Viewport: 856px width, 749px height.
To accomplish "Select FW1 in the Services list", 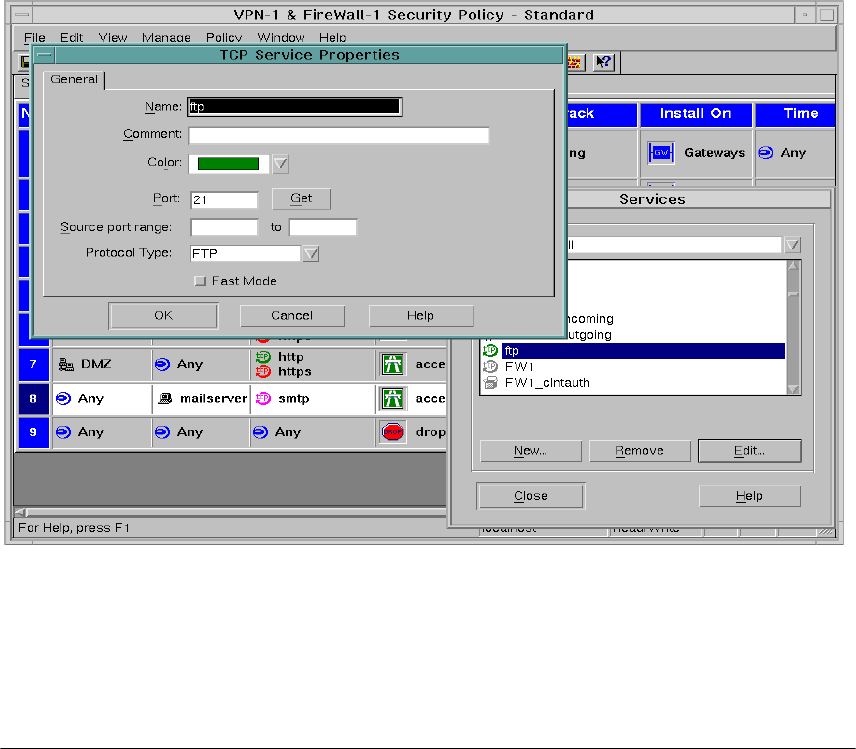I will pyautogui.click(x=633, y=366).
